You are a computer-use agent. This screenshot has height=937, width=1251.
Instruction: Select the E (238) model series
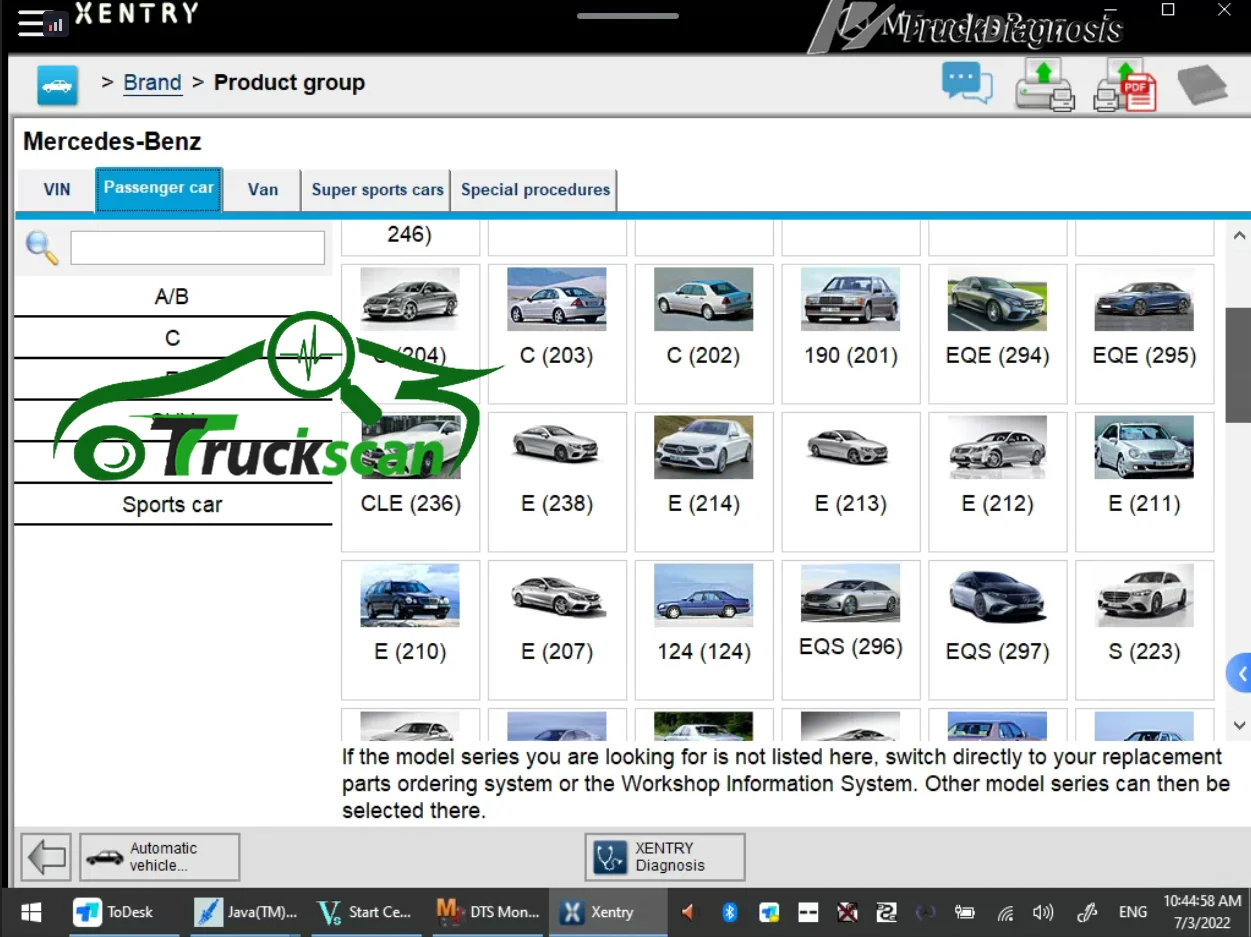tap(557, 482)
